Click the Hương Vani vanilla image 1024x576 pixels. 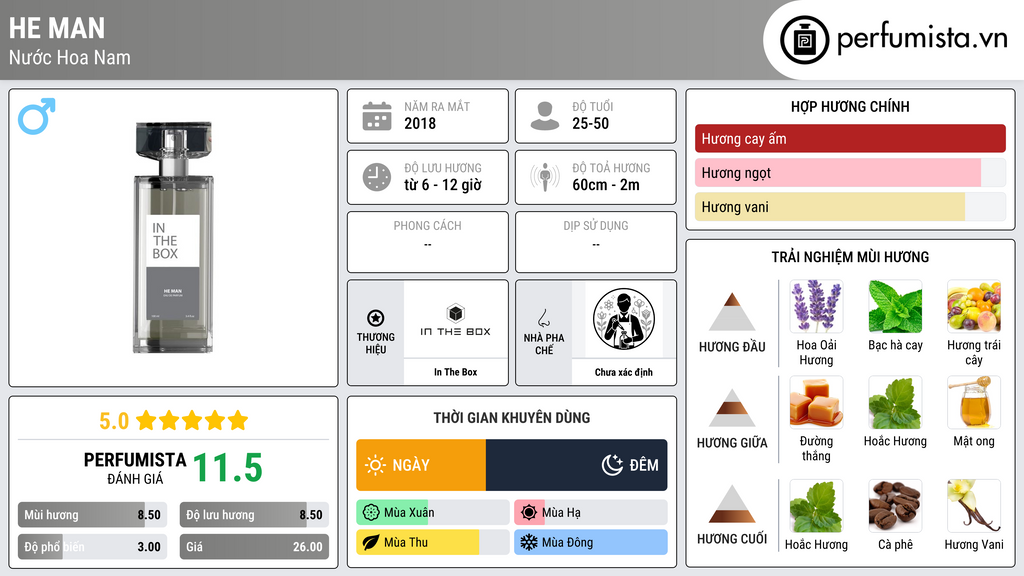coord(974,506)
